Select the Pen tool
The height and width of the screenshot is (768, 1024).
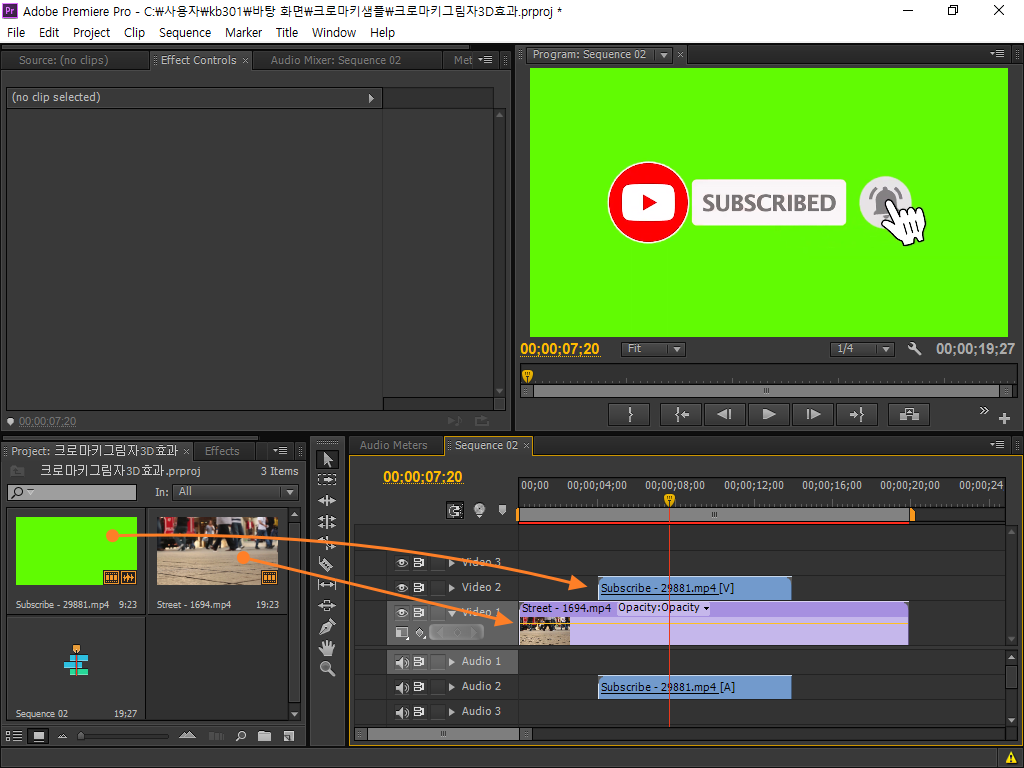tap(327, 627)
